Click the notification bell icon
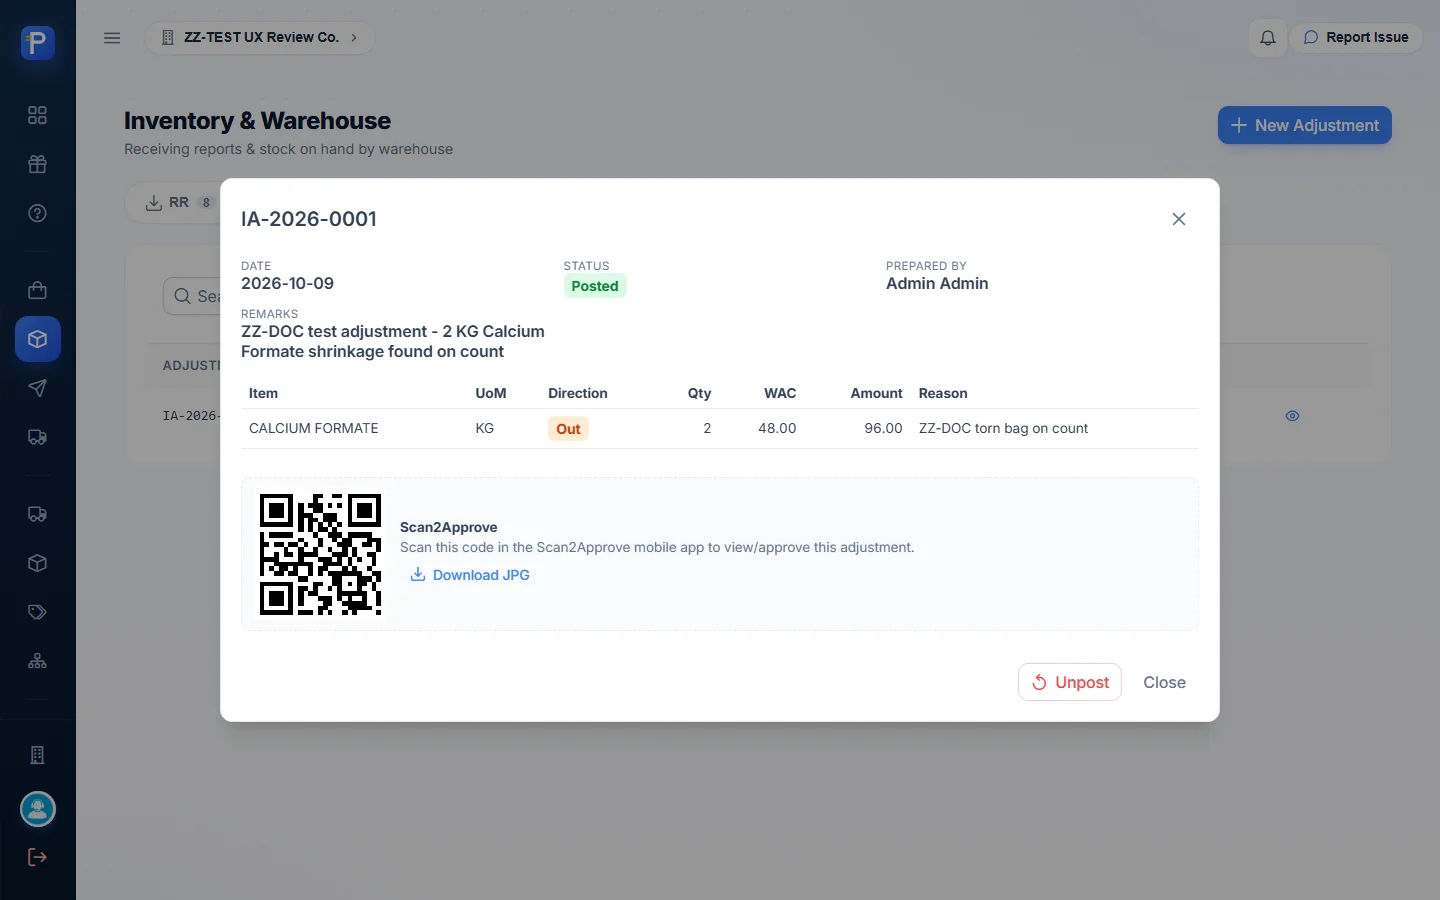This screenshot has height=900, width=1440. (x=1267, y=38)
